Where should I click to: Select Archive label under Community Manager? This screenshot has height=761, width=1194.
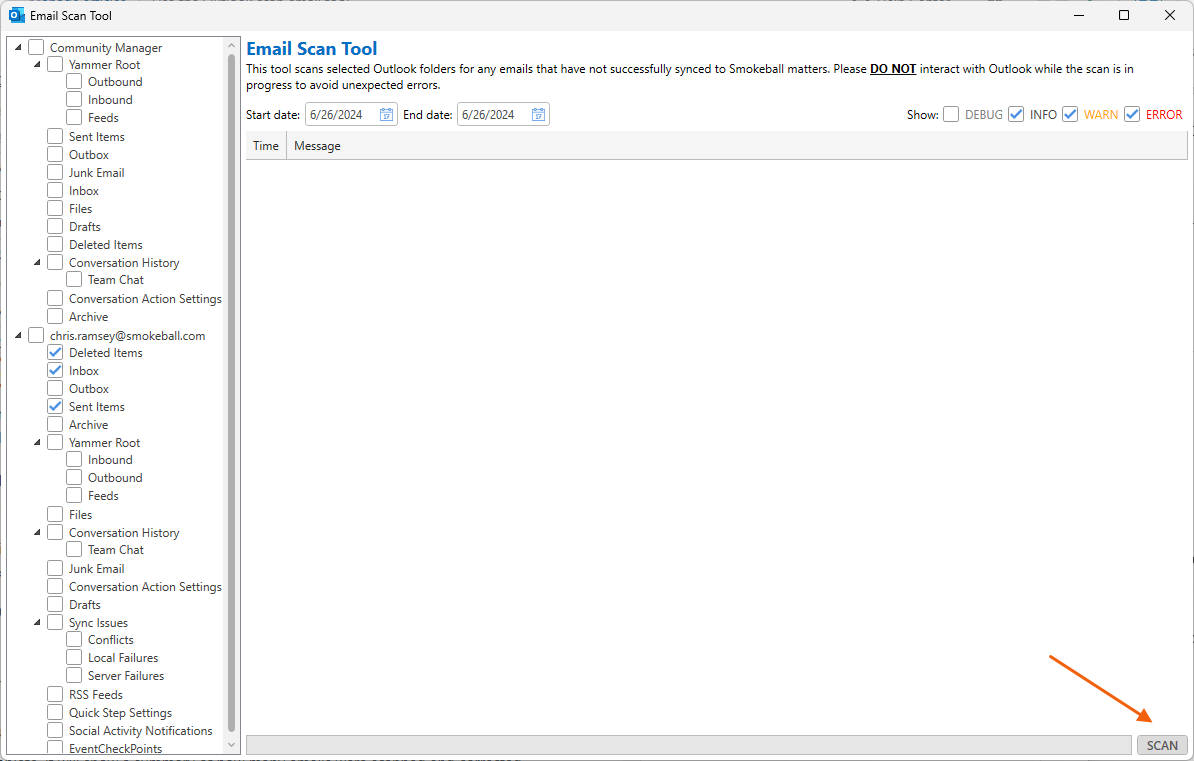[x=88, y=317]
